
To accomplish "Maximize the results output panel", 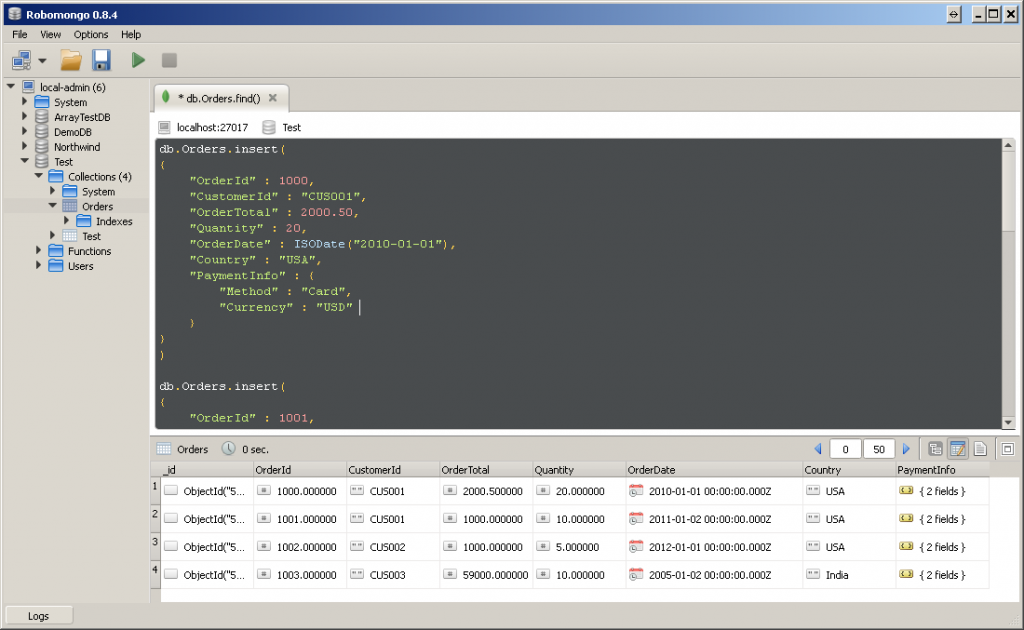I will 1007,449.
